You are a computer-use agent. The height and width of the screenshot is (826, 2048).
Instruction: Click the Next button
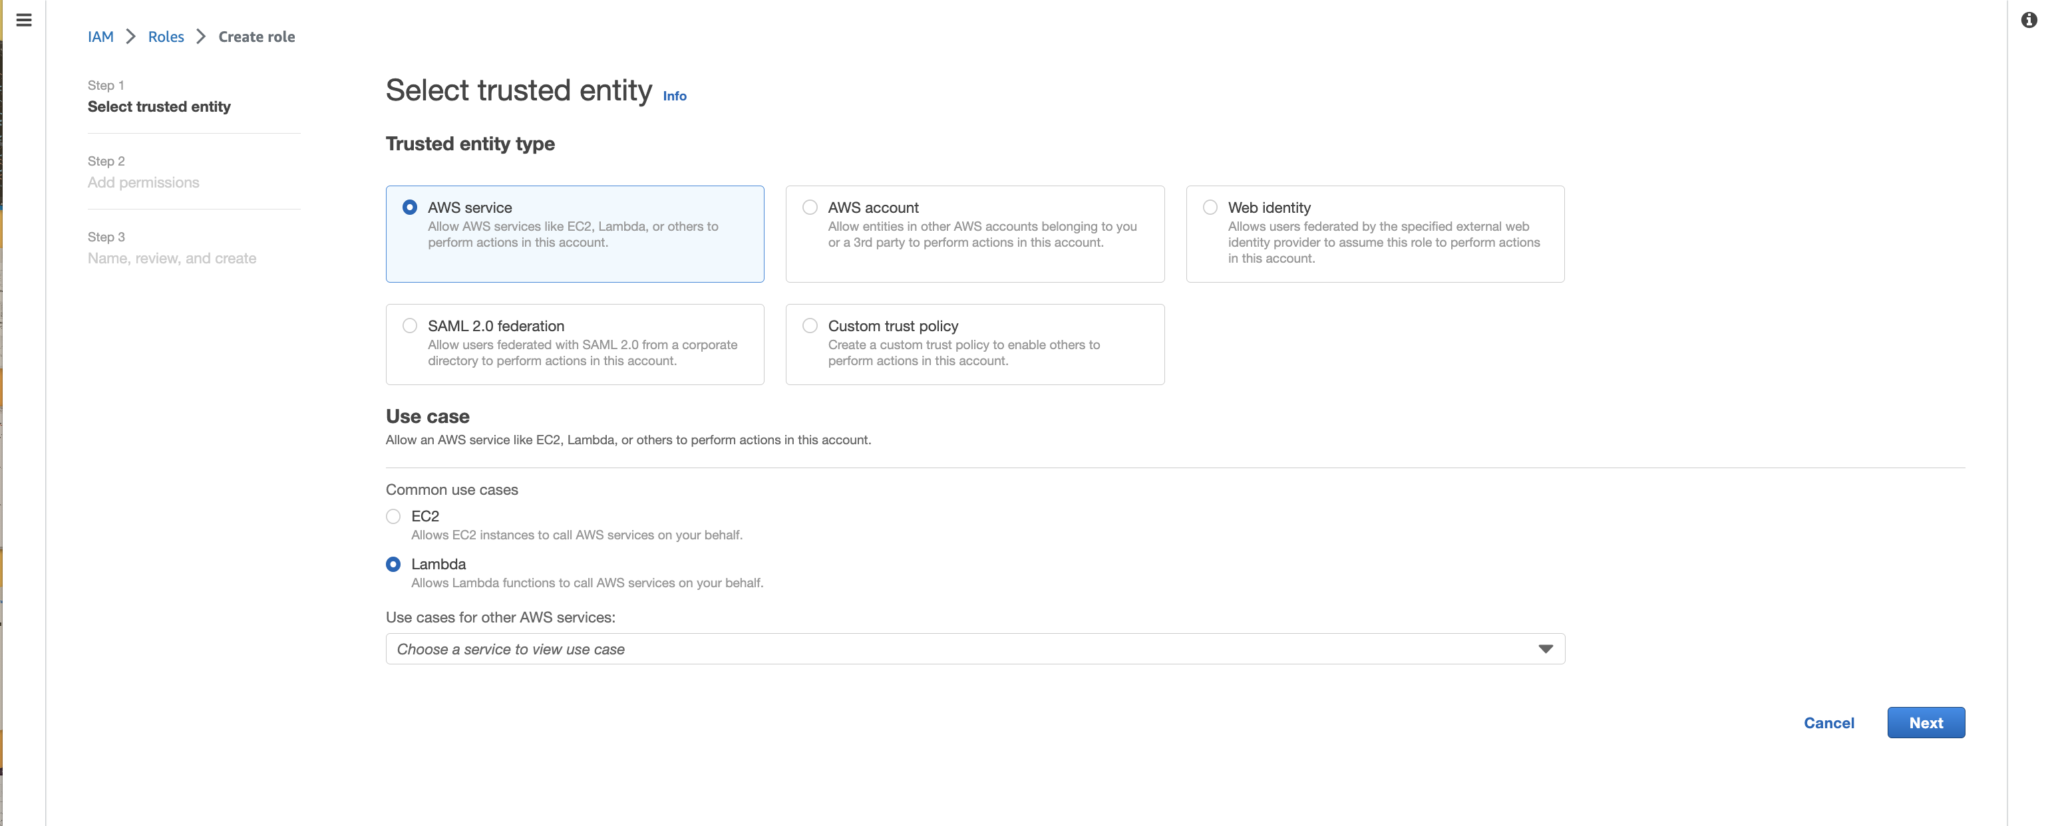[1925, 722]
